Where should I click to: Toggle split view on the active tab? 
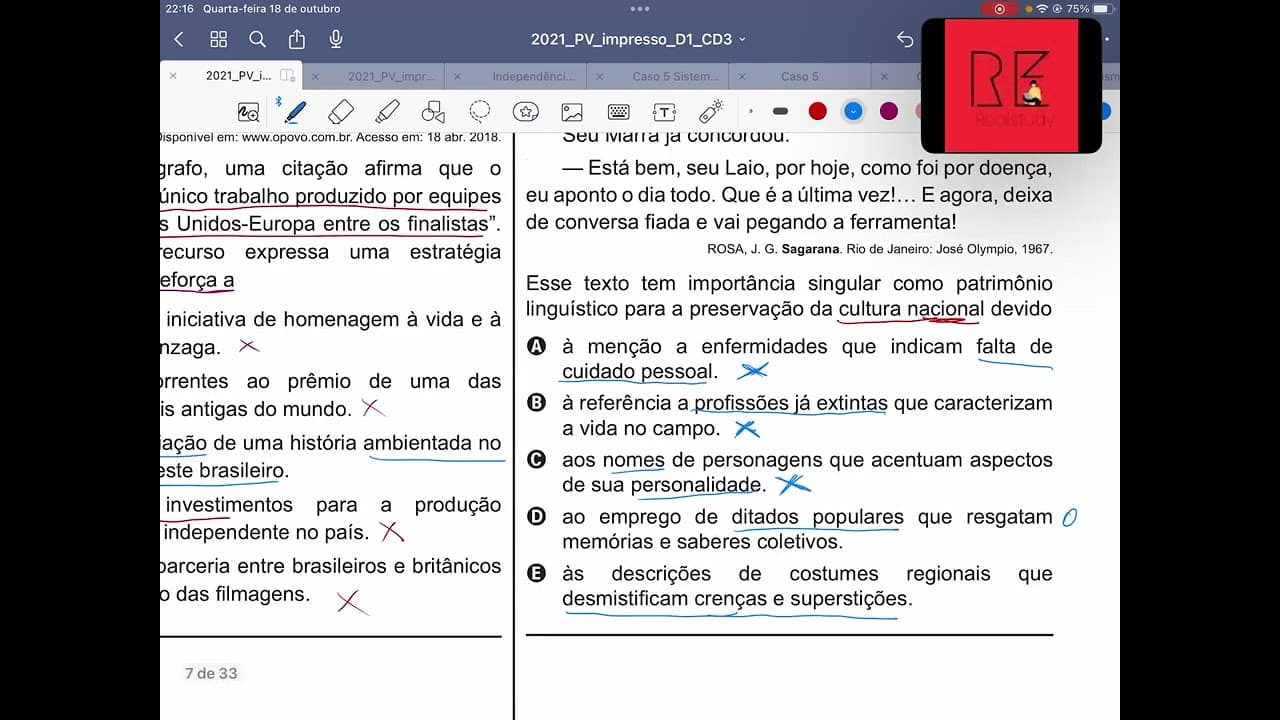click(x=288, y=76)
